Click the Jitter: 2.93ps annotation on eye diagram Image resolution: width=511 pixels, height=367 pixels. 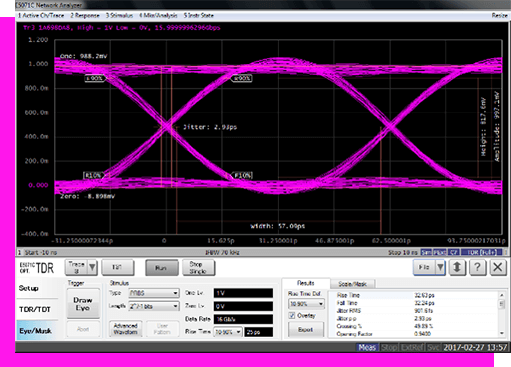pyautogui.click(x=210, y=127)
